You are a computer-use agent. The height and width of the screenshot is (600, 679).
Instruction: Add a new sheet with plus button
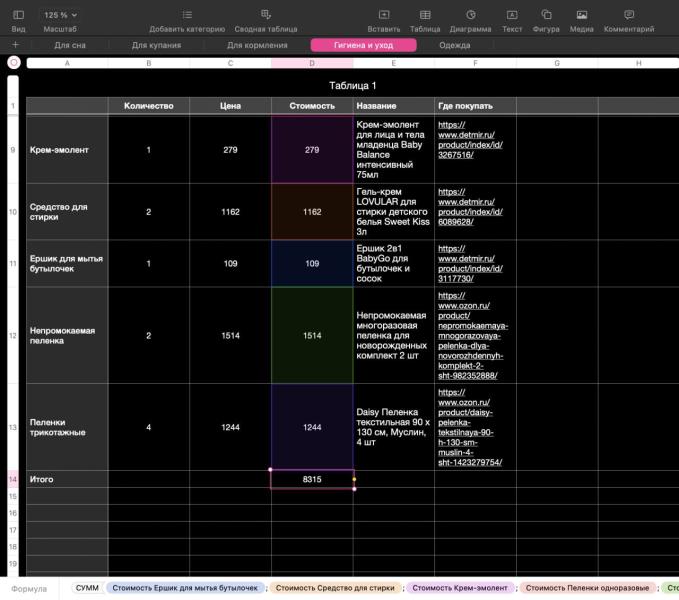click(x=15, y=45)
